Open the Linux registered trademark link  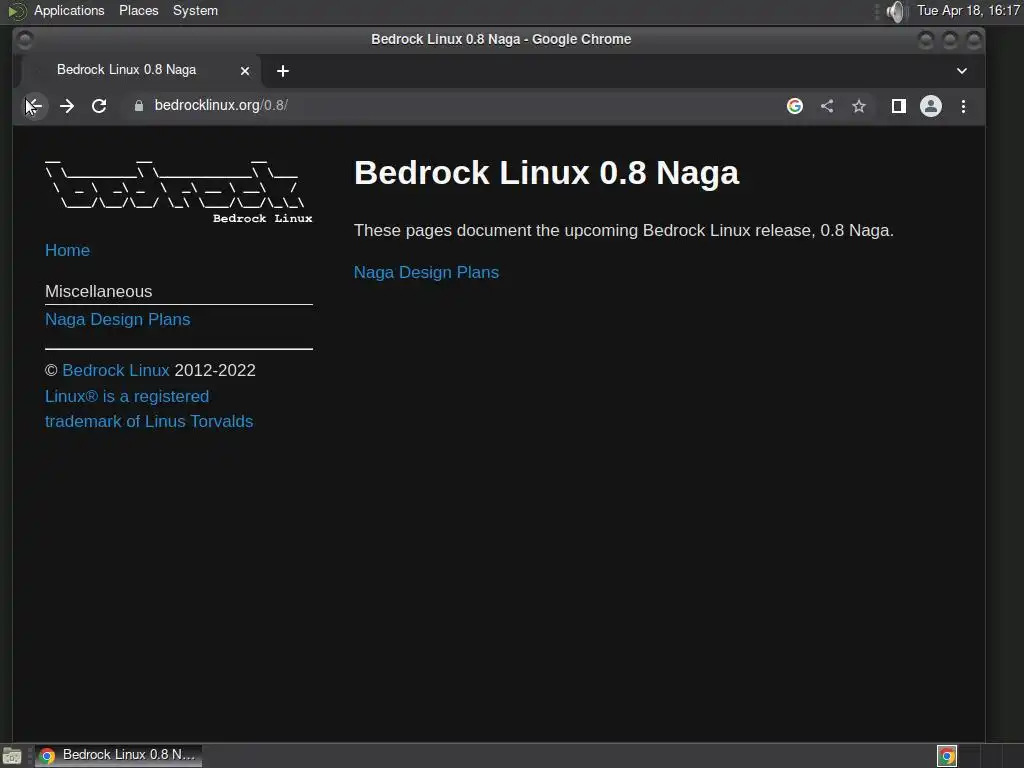click(x=149, y=409)
